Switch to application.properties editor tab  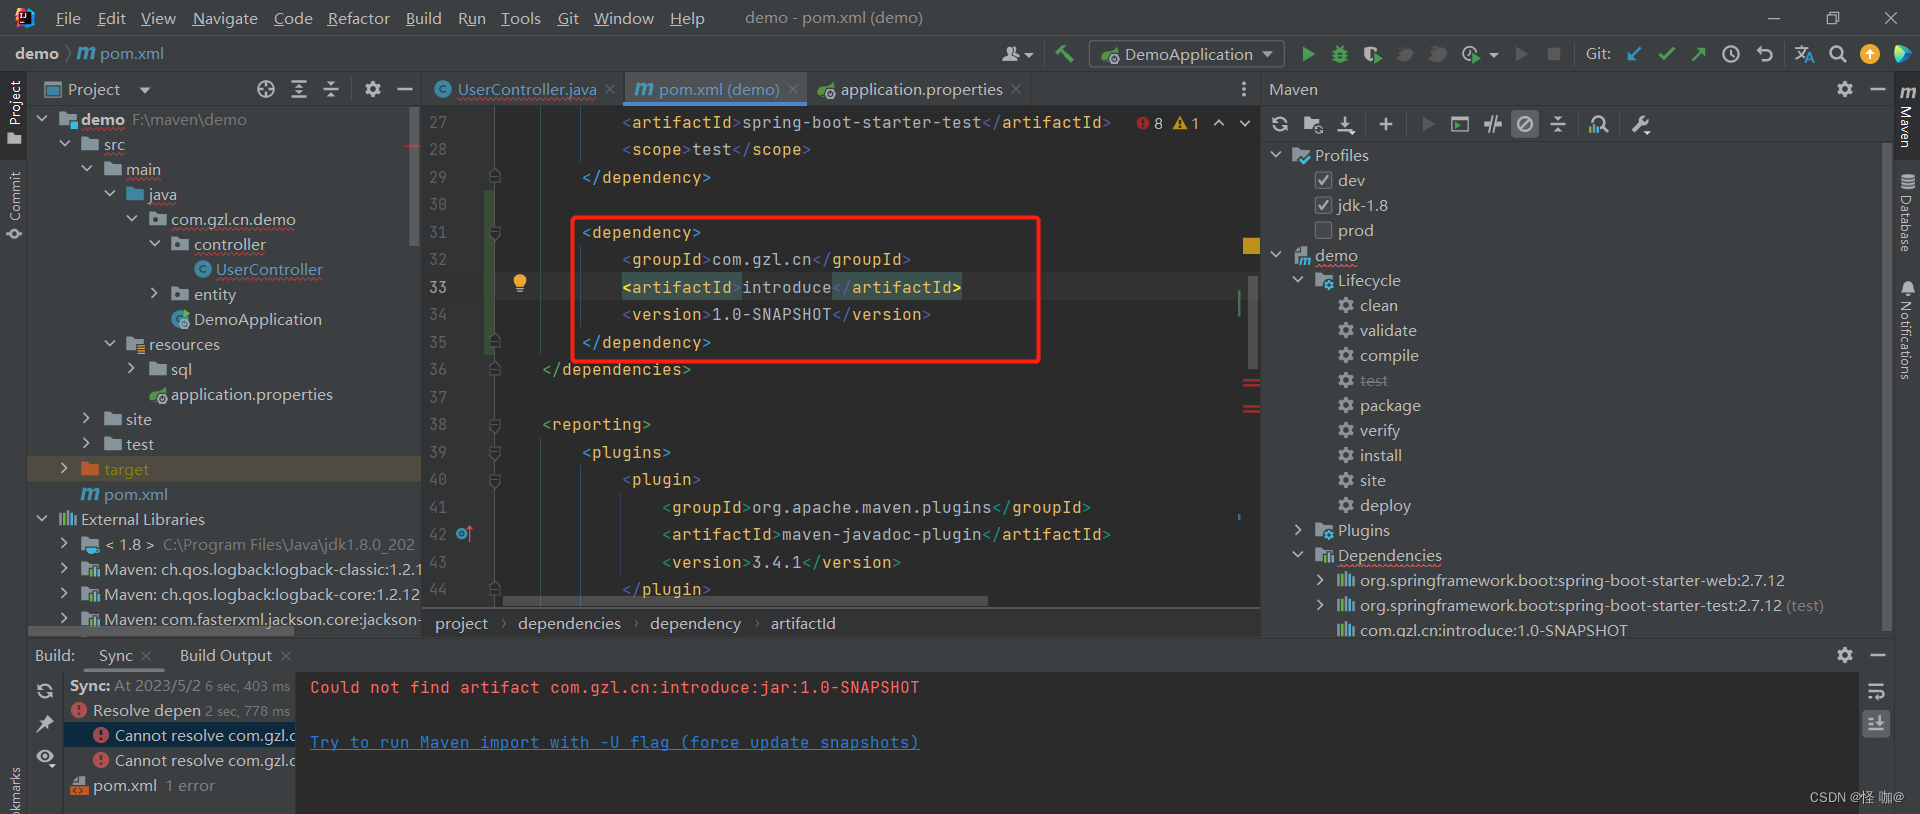[920, 89]
